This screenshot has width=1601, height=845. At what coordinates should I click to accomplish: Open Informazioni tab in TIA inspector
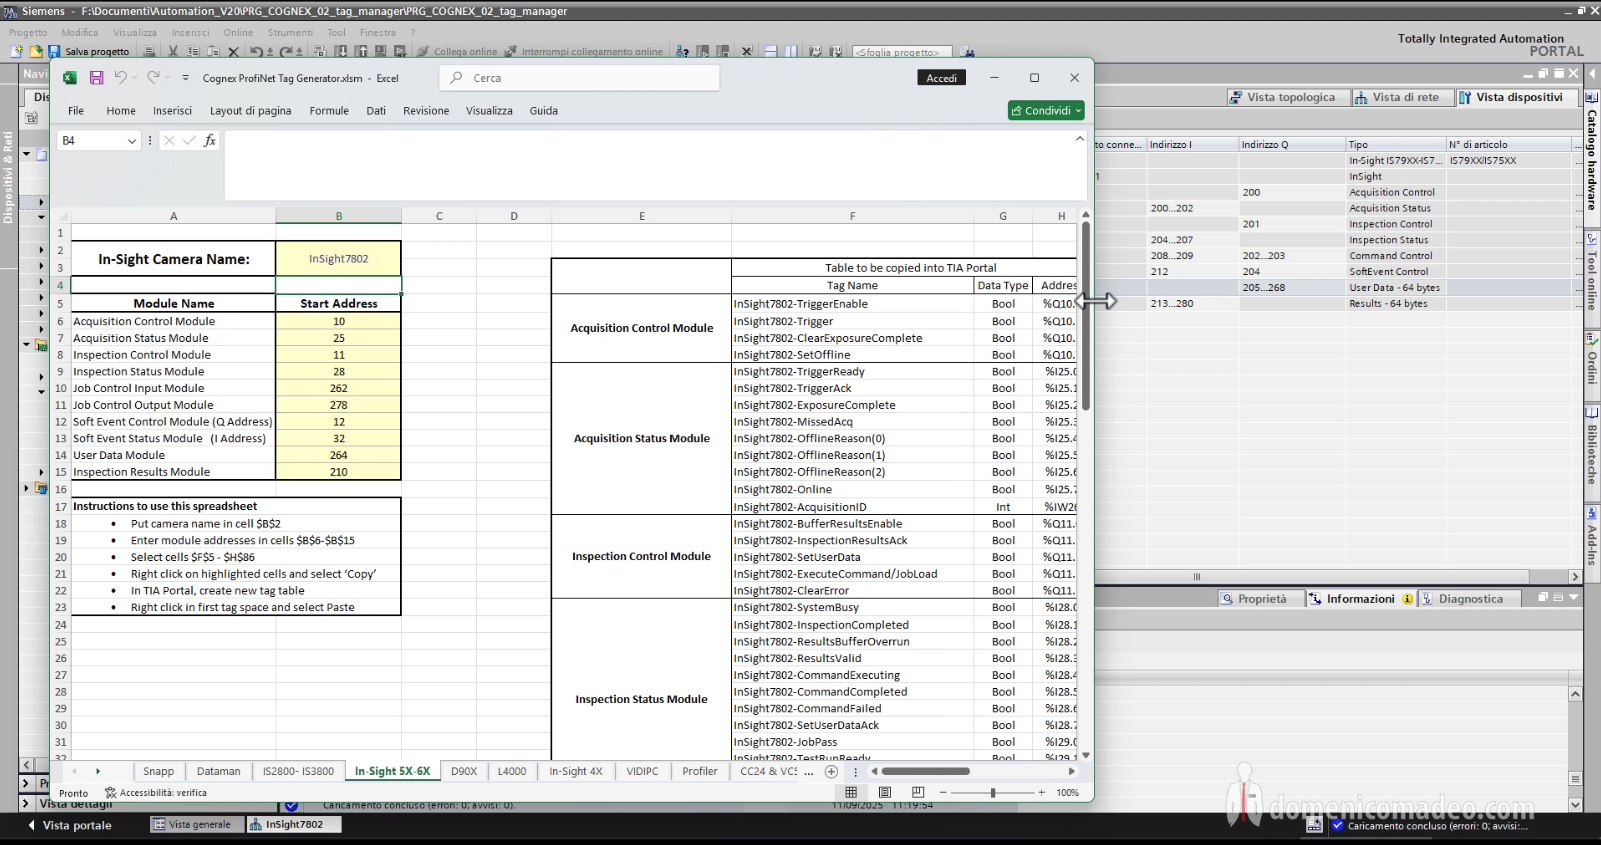[x=1360, y=599]
